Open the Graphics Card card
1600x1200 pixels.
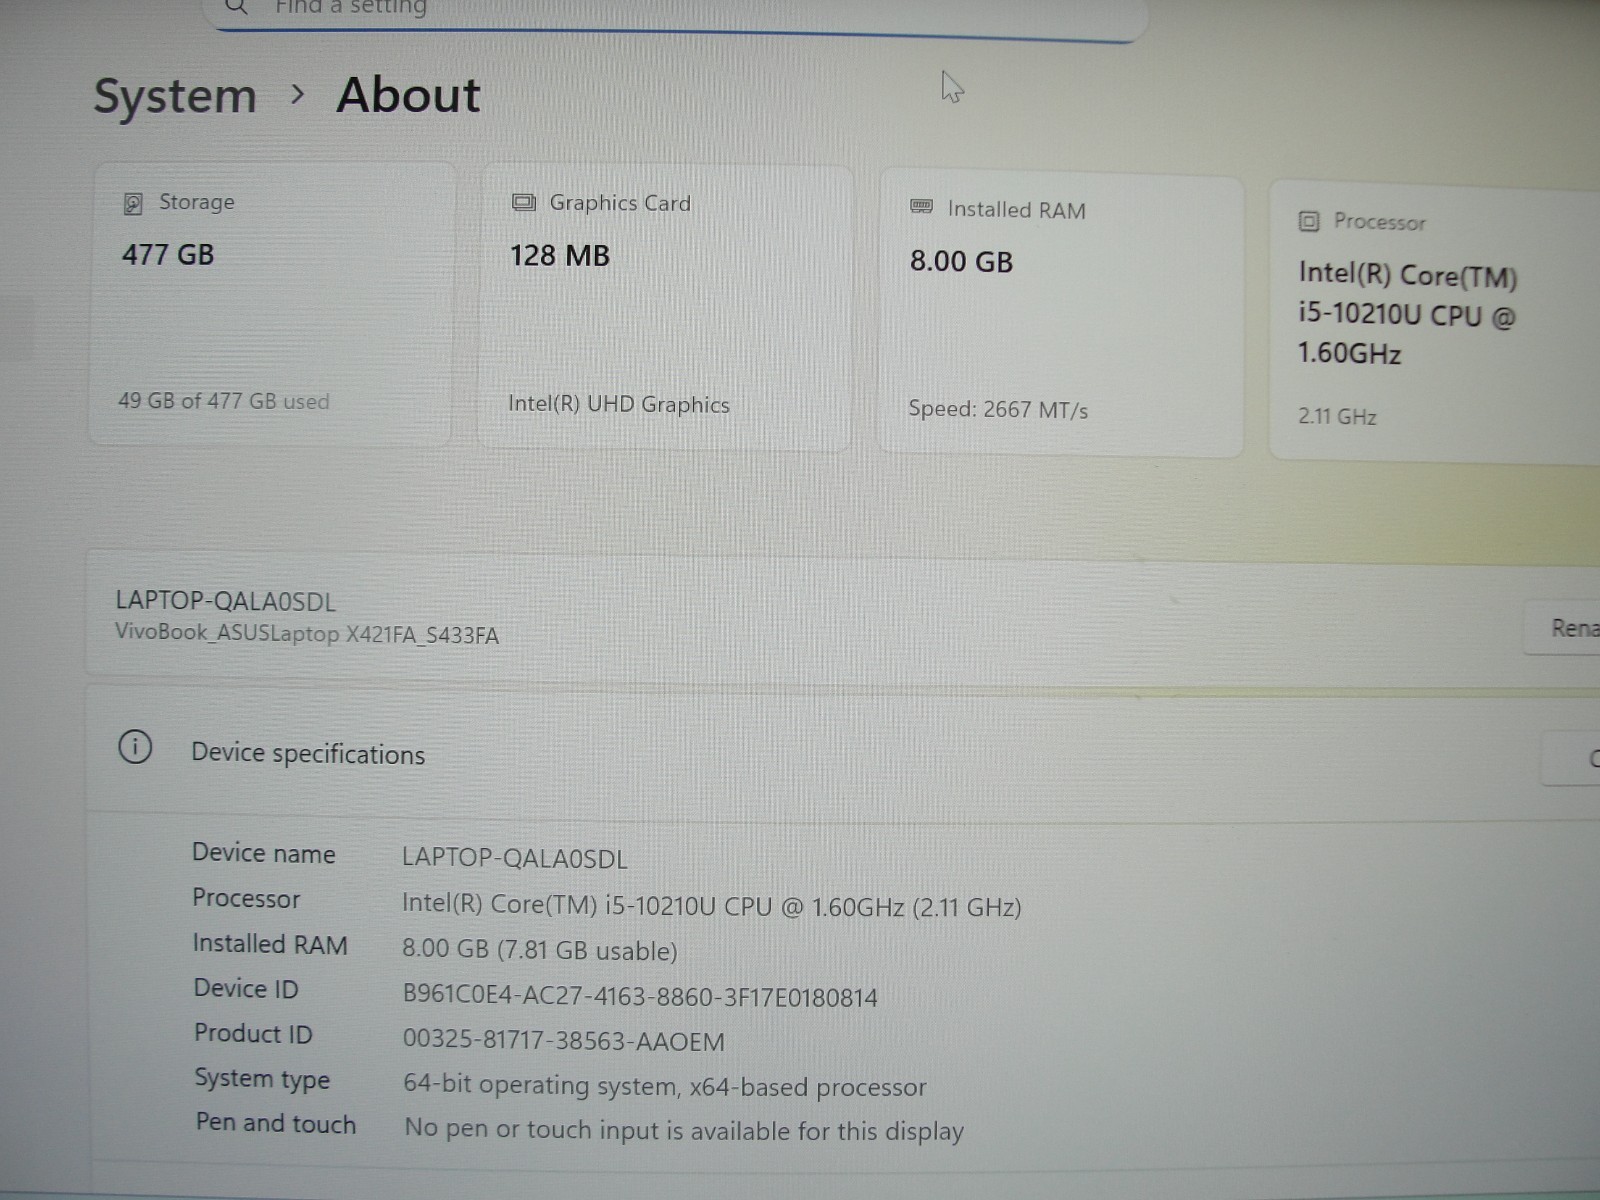pos(665,308)
